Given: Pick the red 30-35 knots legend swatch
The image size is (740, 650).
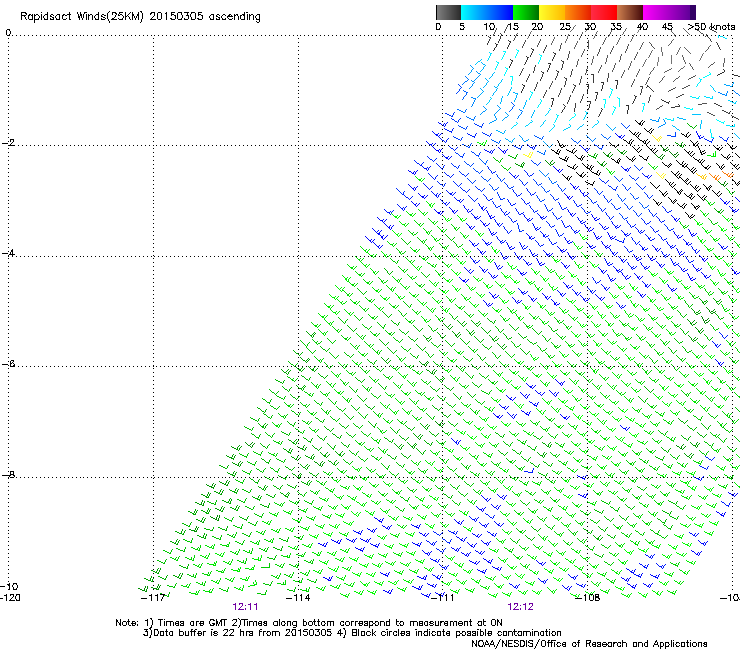Looking at the screenshot, I should point(604,12).
